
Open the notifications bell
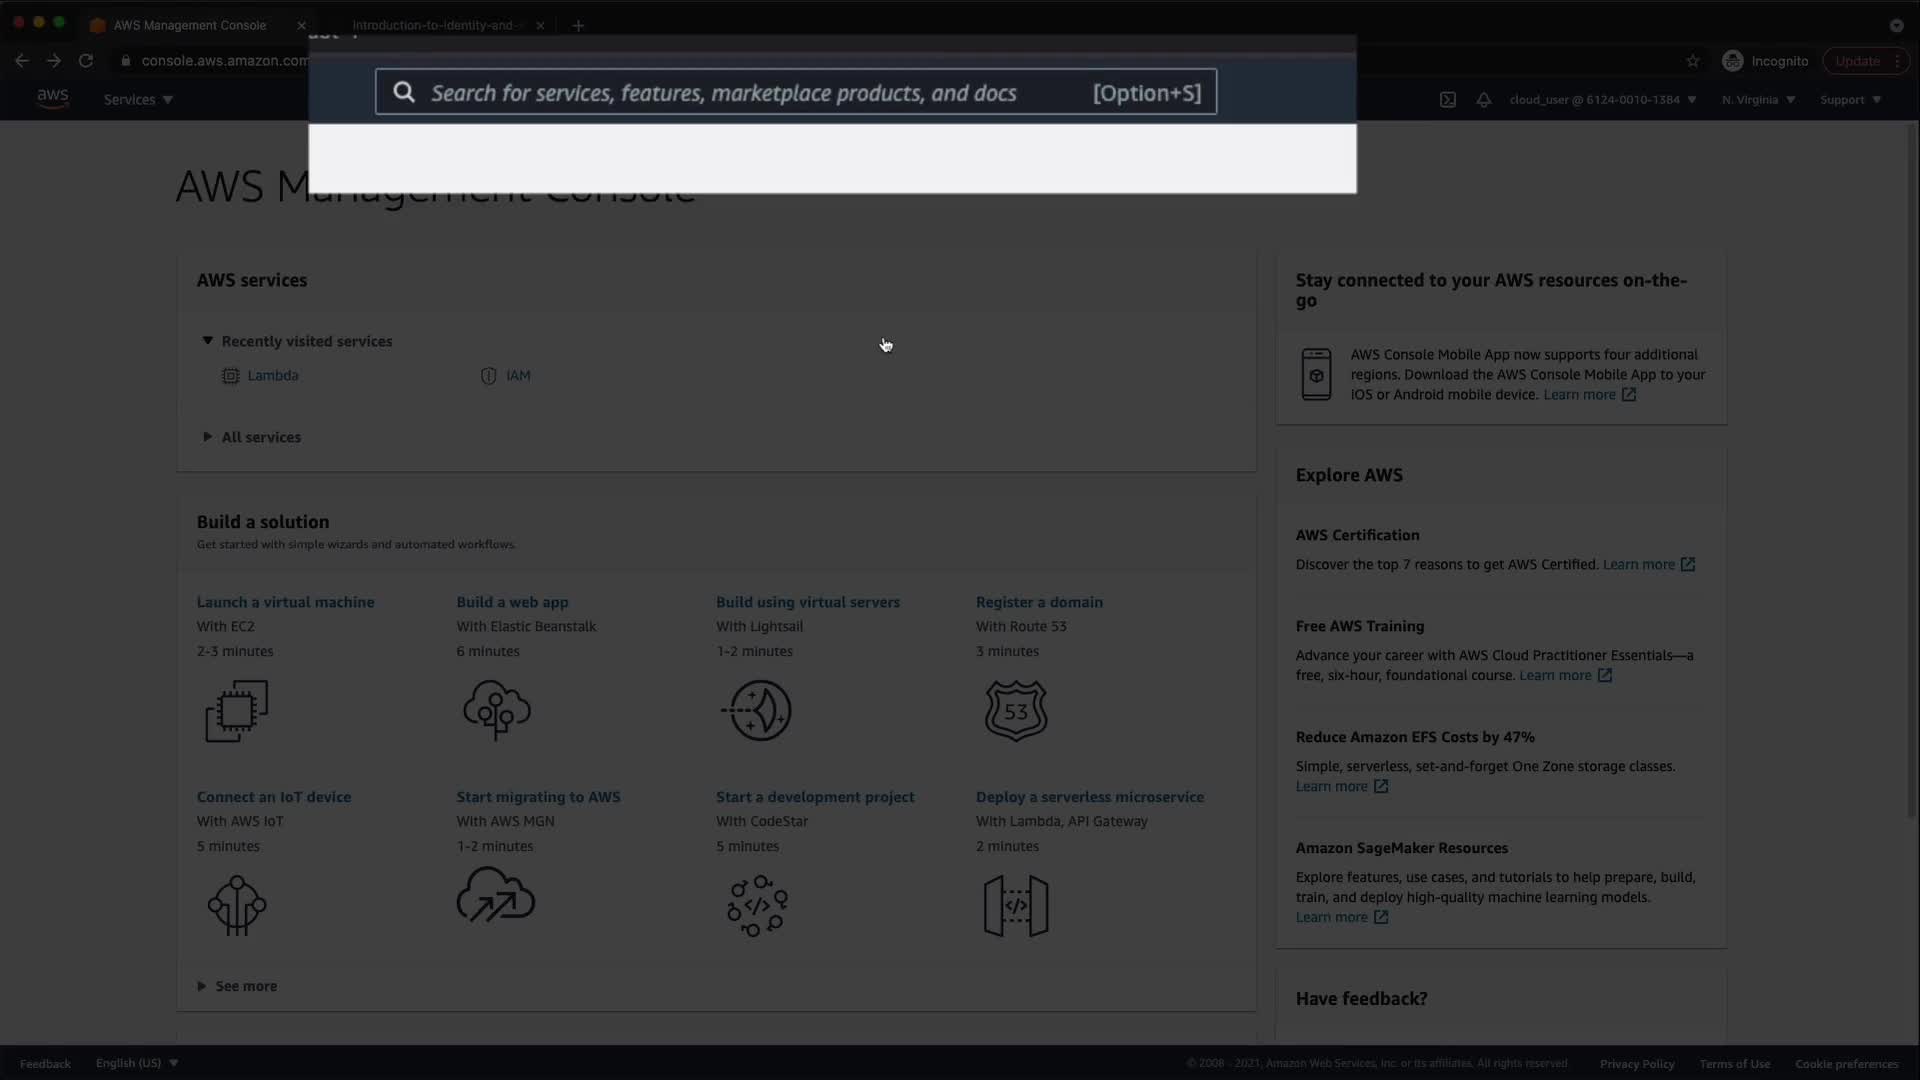[1483, 100]
